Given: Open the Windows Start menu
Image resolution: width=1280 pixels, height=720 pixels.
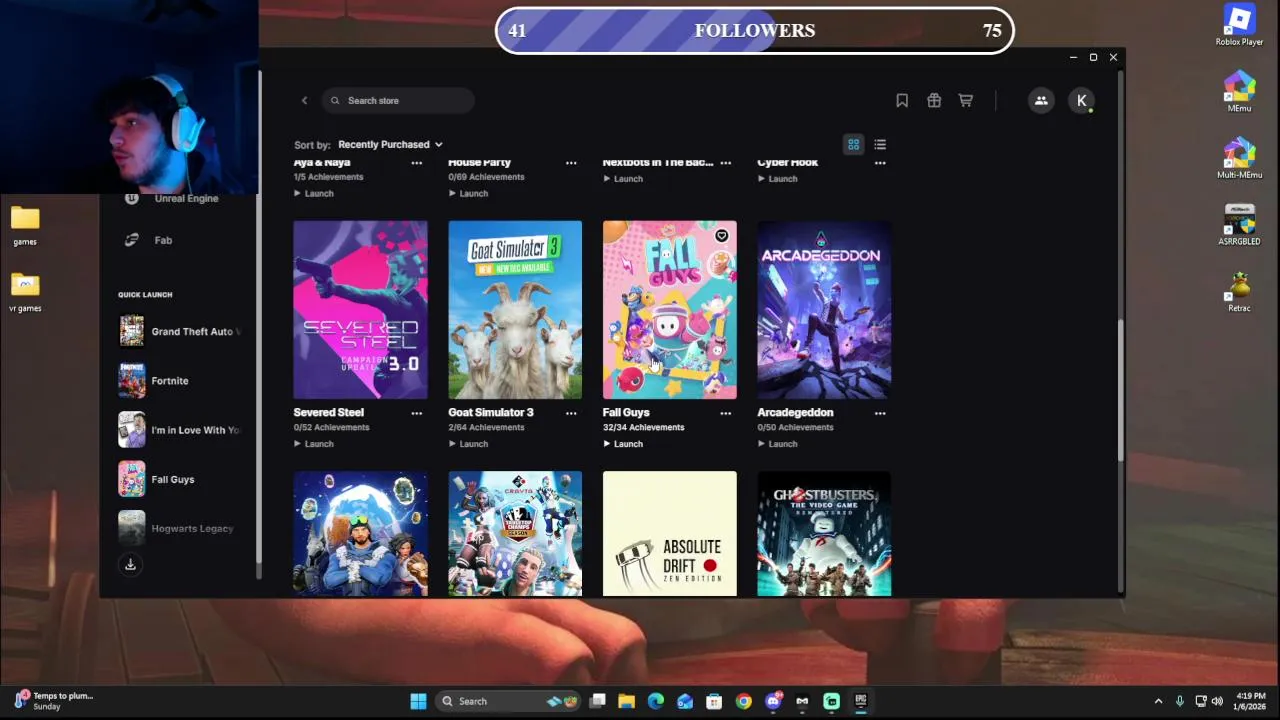Looking at the screenshot, I should [x=418, y=701].
